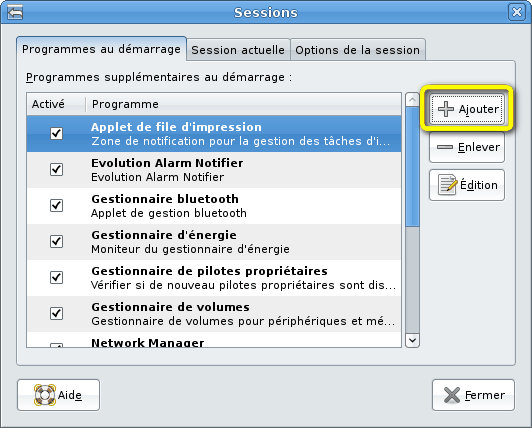Click the minus icon on Enlever button

point(445,147)
